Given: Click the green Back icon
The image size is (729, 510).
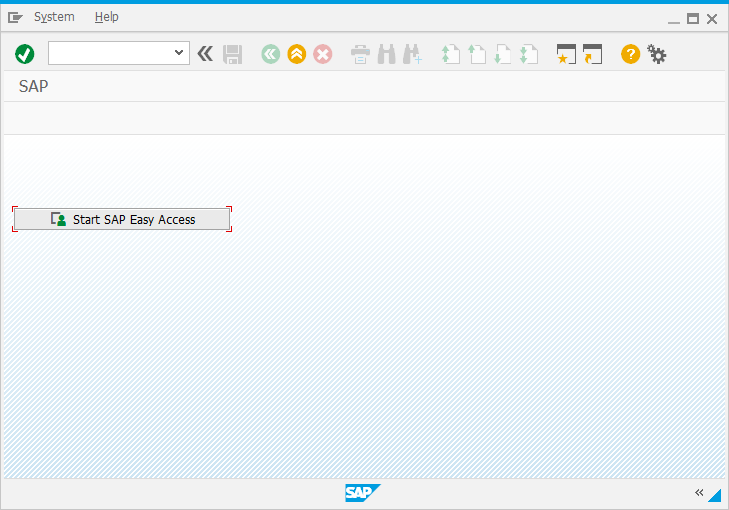Looking at the screenshot, I should click(271, 54).
